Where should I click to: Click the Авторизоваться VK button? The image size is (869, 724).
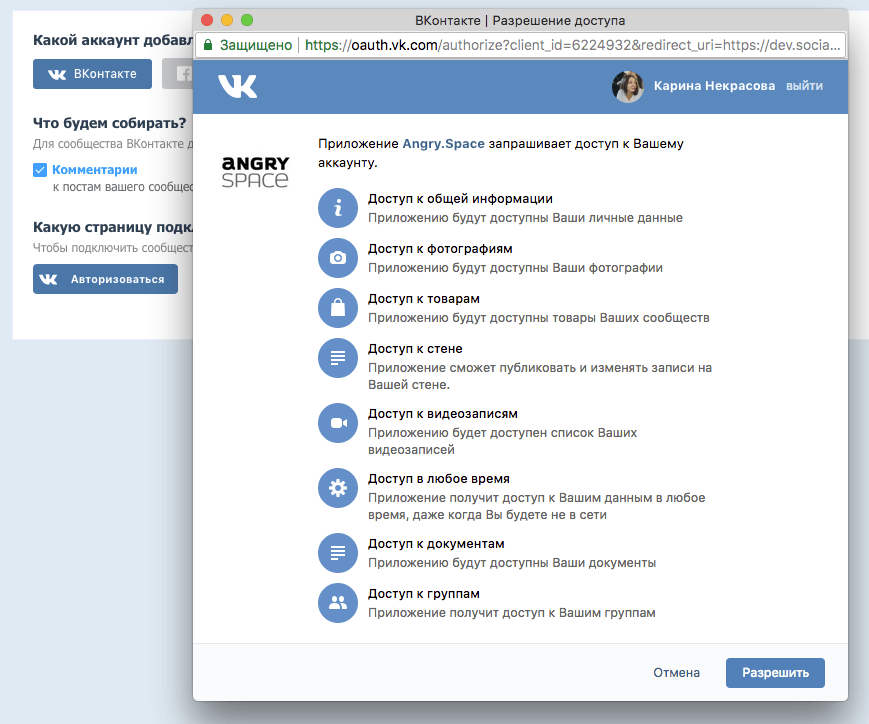105,279
